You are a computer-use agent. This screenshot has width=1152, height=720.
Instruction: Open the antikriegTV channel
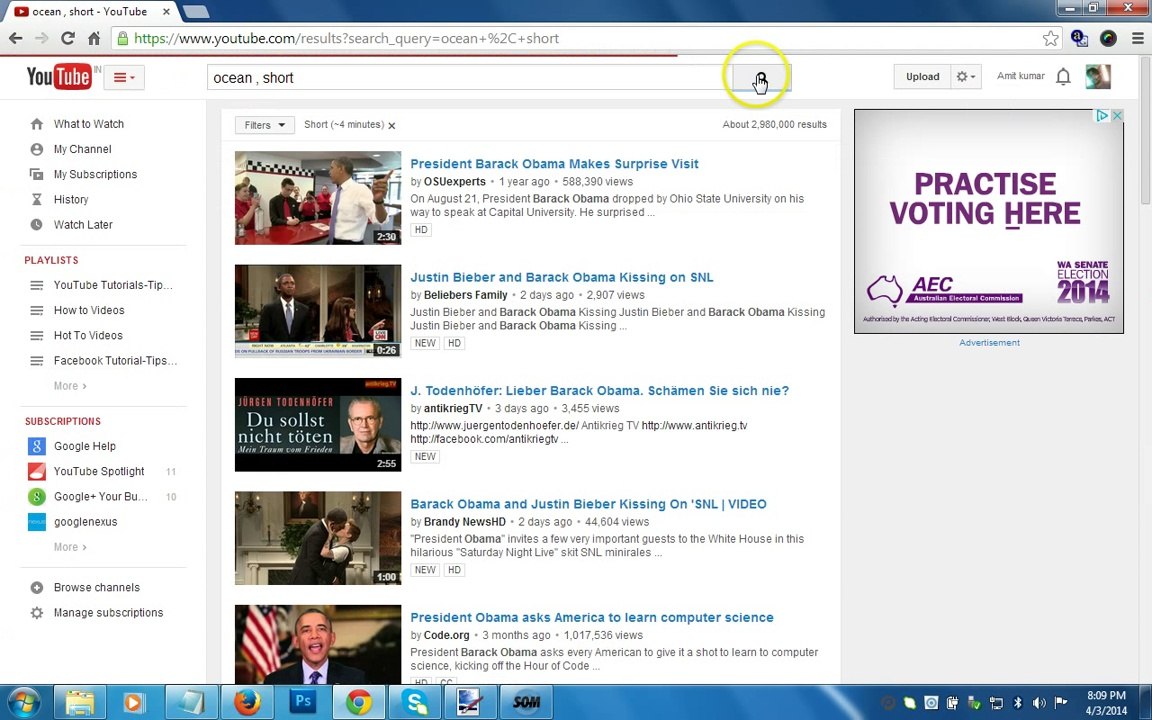[453, 408]
